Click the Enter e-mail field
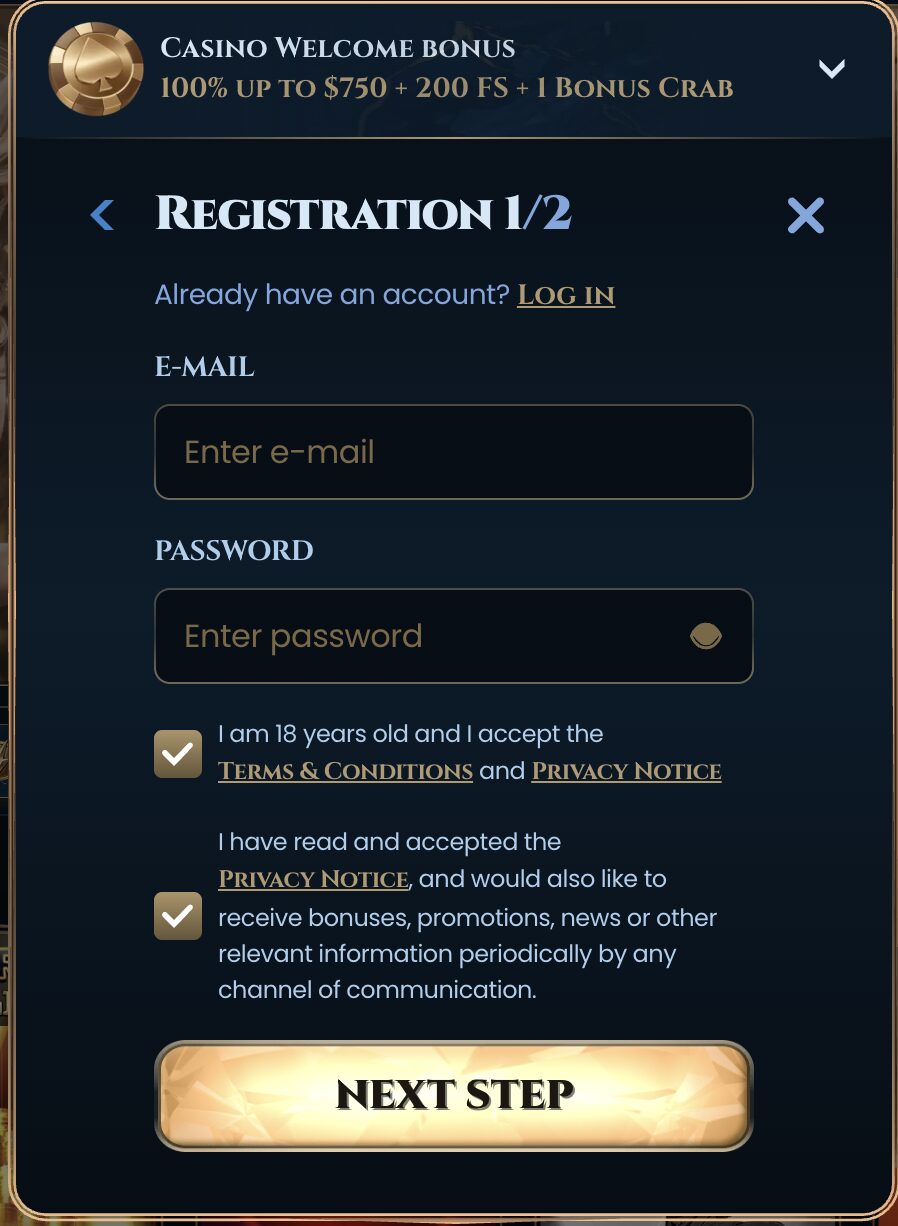Image resolution: width=898 pixels, height=1226 pixels. [x=453, y=452]
